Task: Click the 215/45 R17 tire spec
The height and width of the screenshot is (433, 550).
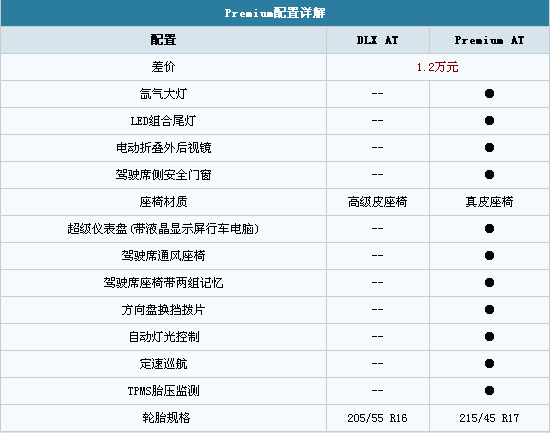Action: click(489, 418)
